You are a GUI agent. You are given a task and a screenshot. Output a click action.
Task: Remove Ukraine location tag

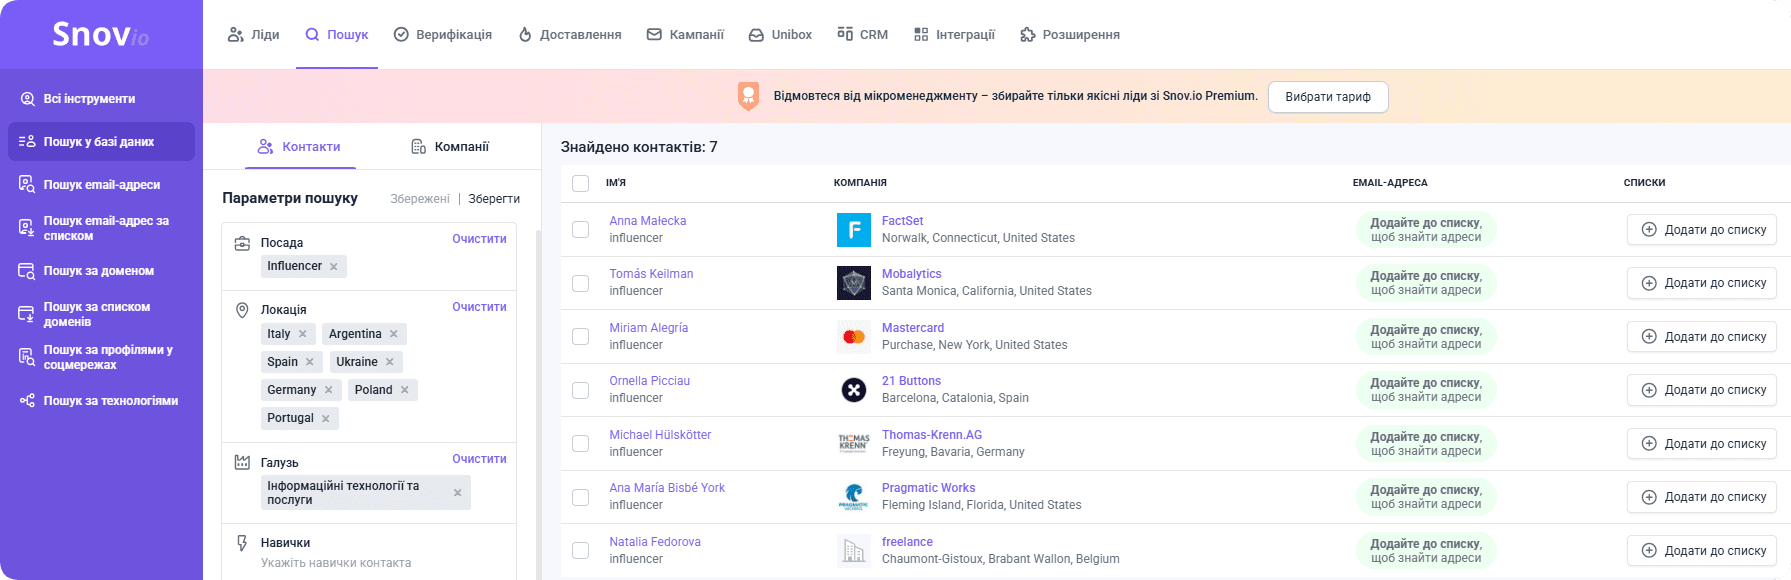click(390, 362)
